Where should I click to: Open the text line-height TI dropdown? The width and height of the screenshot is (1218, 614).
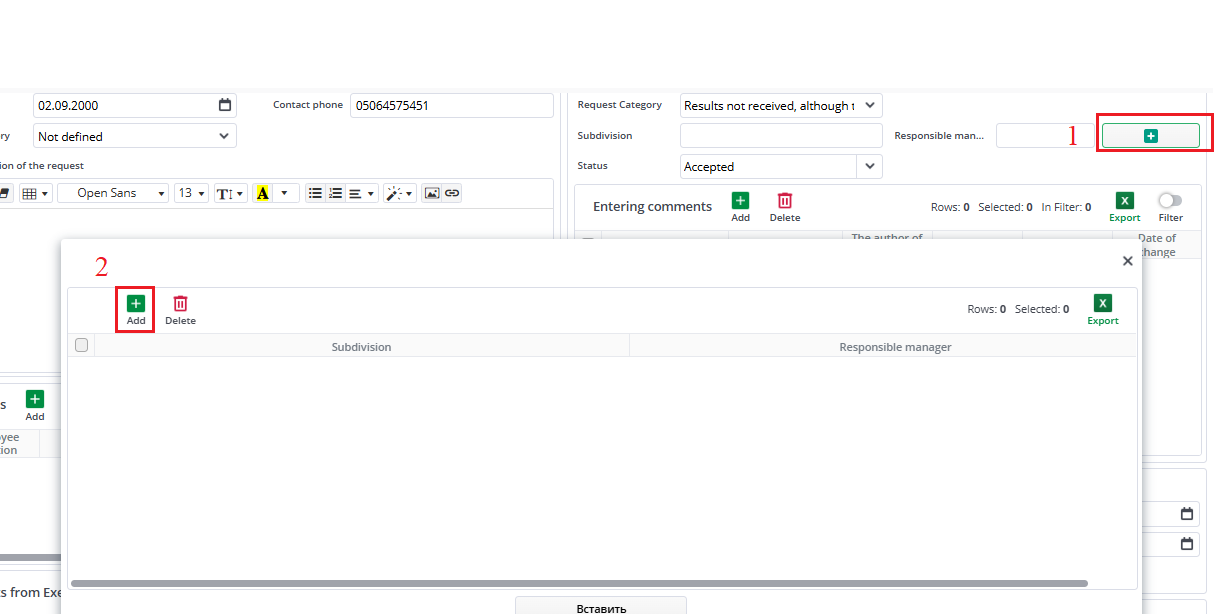230,193
